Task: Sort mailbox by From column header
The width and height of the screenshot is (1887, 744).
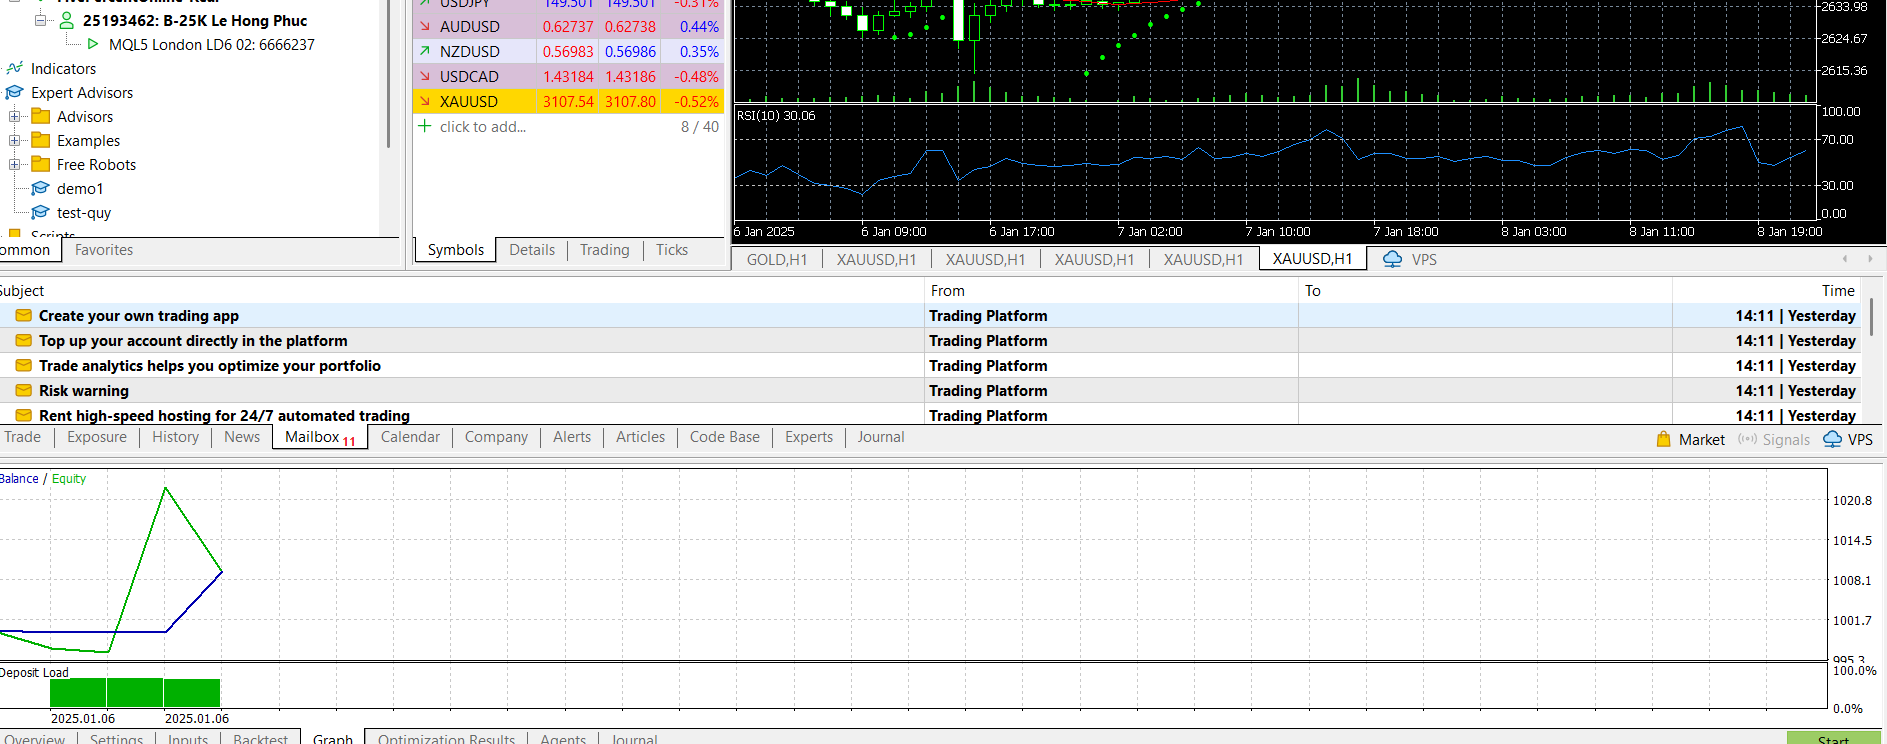Action: [x=1111, y=290]
